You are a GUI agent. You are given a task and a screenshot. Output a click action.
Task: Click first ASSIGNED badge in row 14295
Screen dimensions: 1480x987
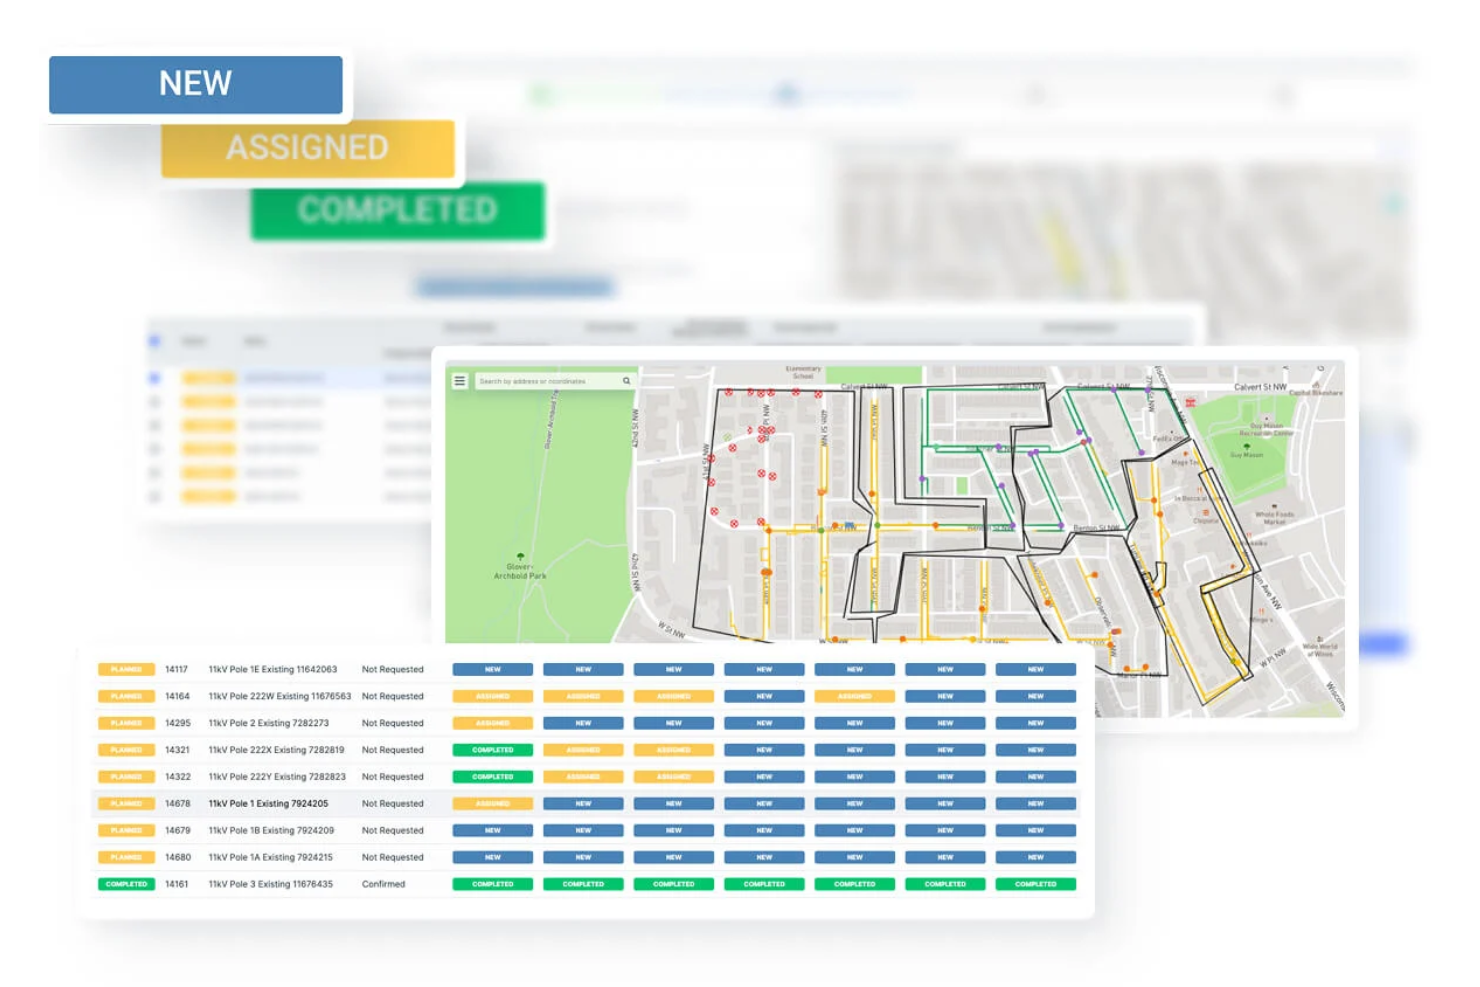coord(492,723)
